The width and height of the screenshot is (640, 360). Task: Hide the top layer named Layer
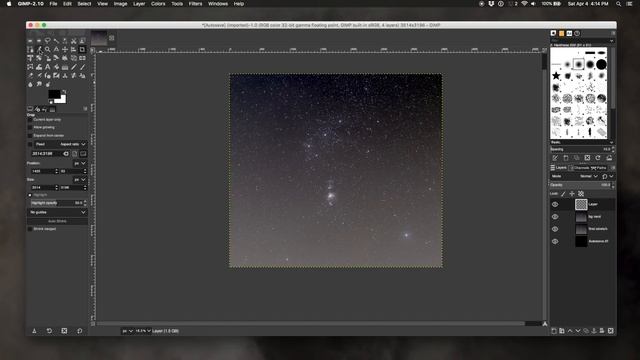coord(555,204)
